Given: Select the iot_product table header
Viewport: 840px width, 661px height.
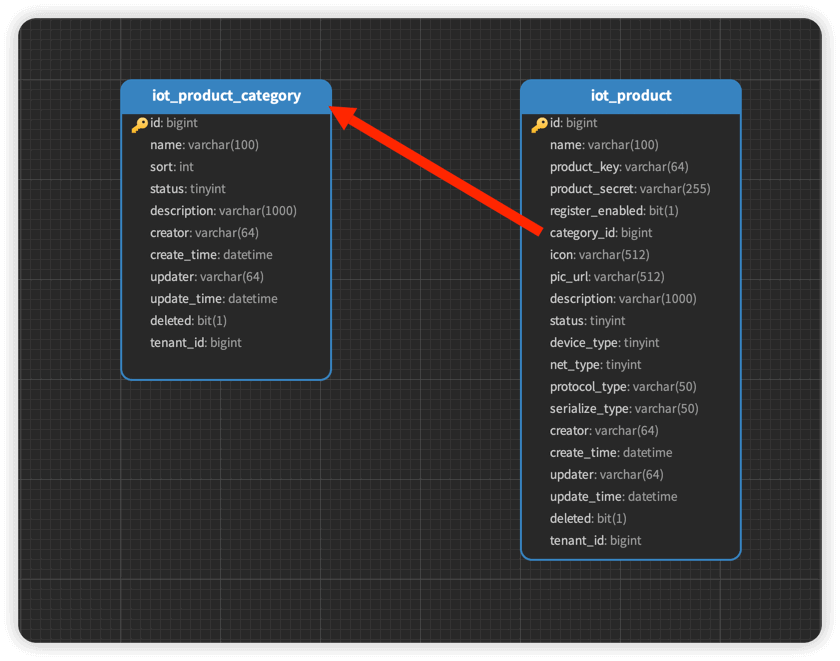Looking at the screenshot, I should tap(631, 96).
